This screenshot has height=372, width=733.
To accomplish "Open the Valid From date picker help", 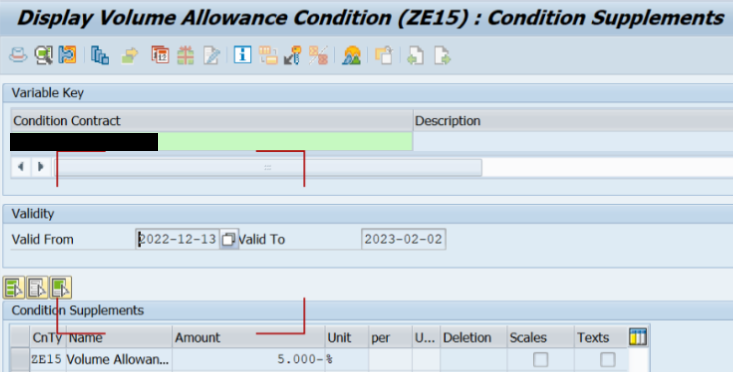I will (228, 239).
